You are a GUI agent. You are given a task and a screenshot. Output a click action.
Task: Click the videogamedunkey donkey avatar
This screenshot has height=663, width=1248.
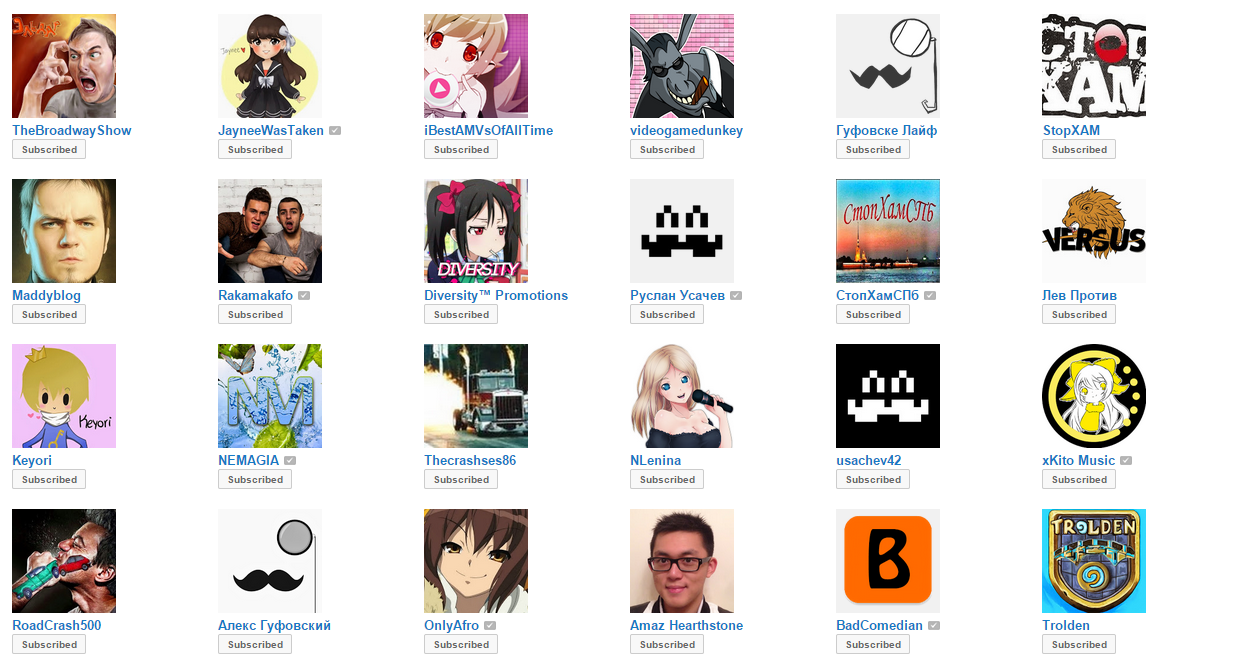click(x=682, y=66)
